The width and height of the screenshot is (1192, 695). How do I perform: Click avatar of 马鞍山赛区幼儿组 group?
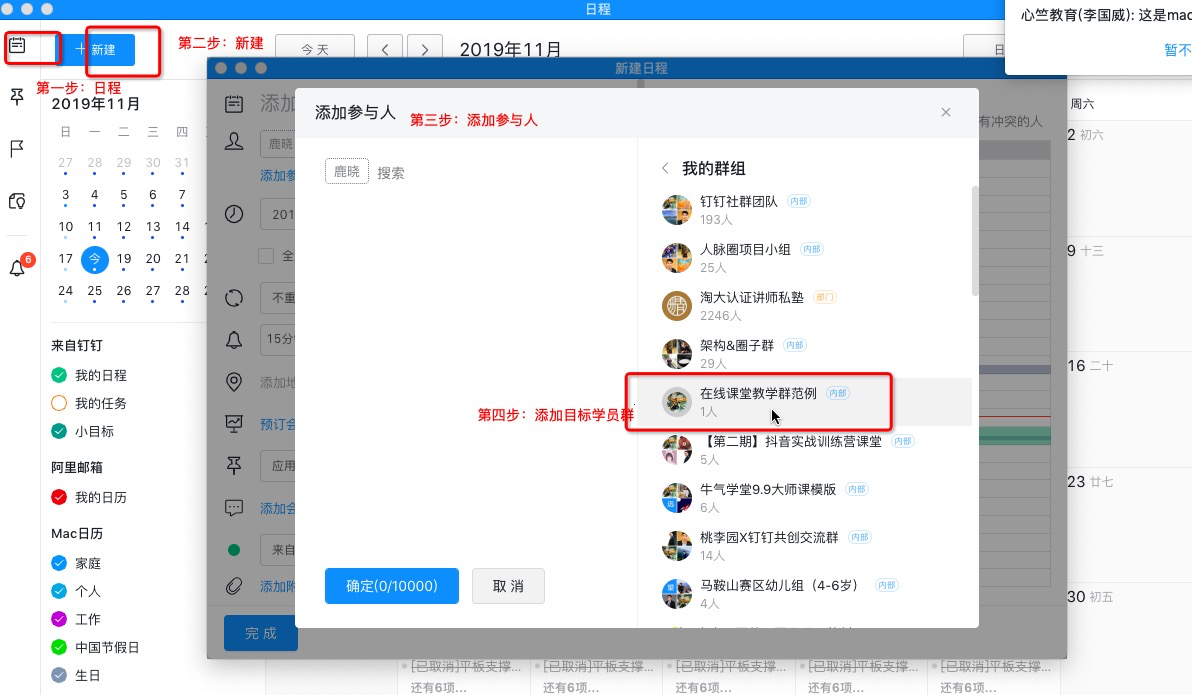click(x=676, y=593)
